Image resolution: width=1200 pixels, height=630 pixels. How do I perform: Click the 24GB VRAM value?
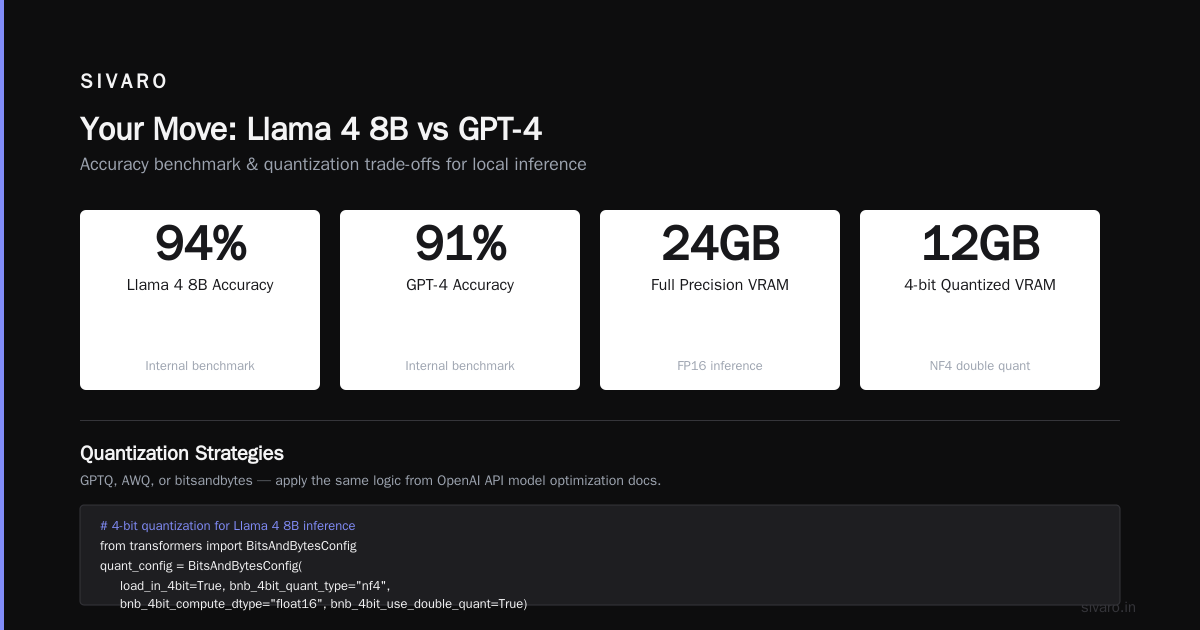pos(720,244)
